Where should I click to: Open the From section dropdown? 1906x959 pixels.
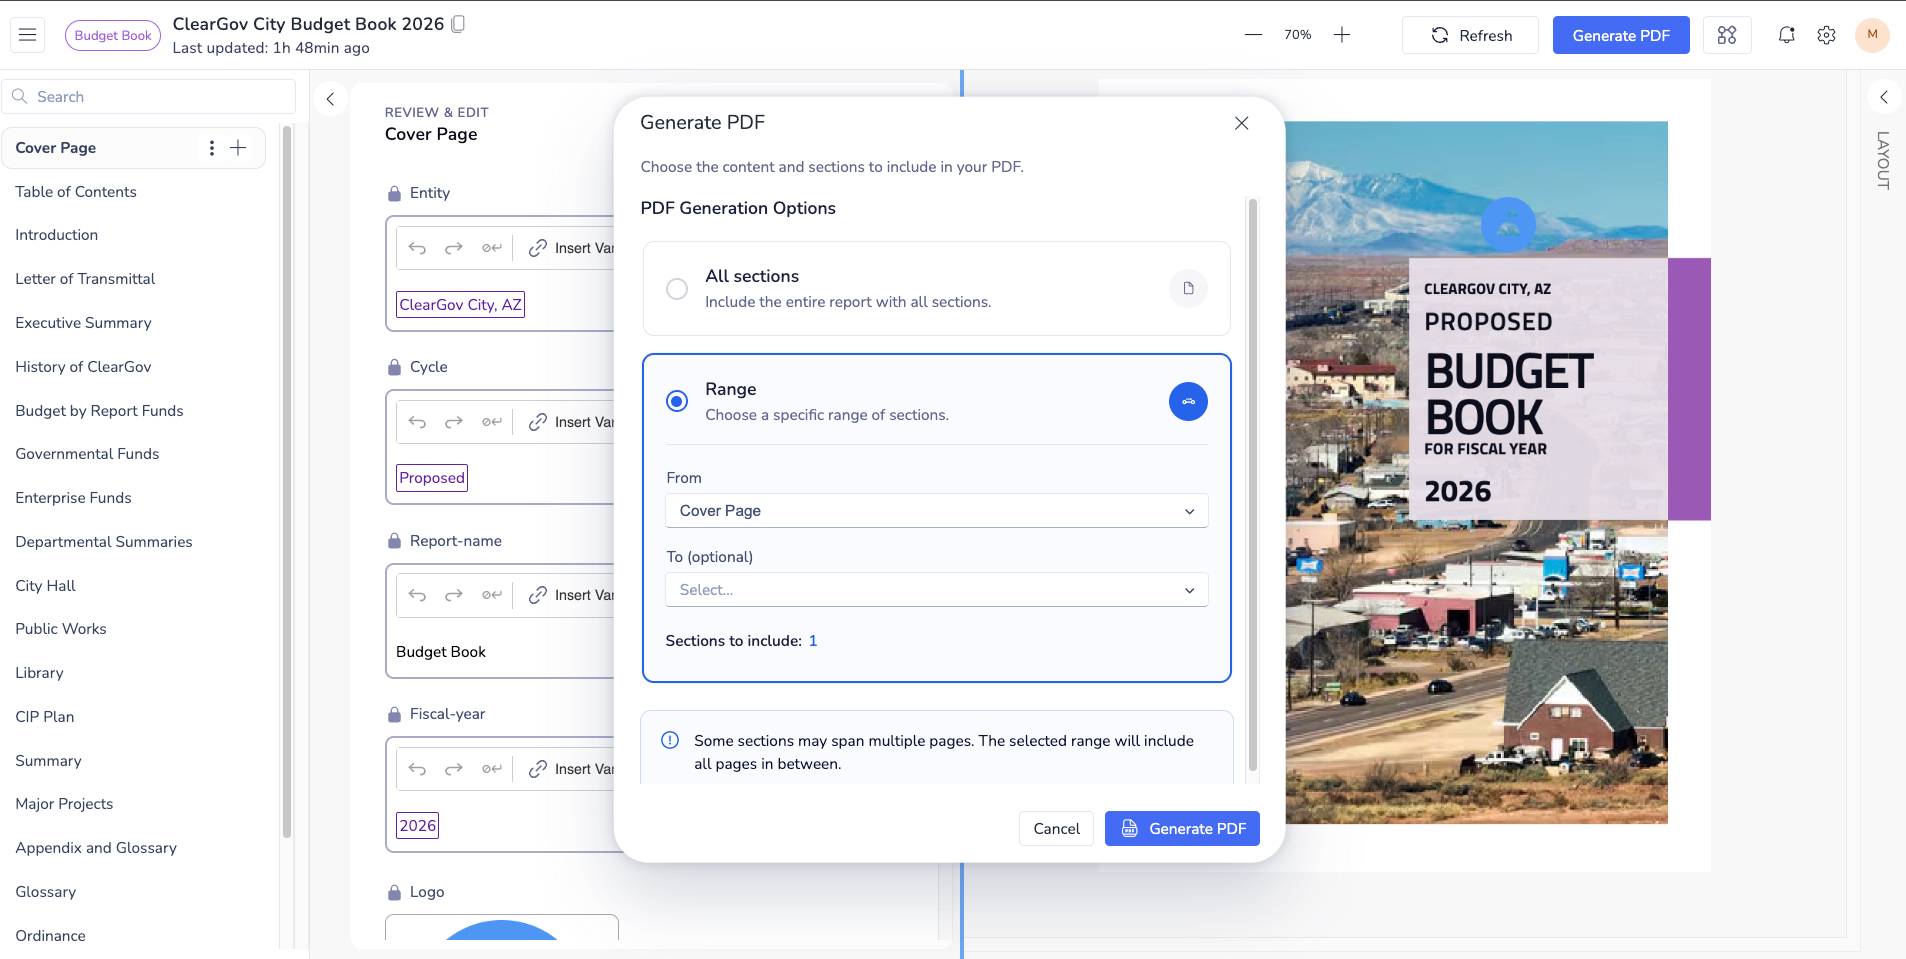(937, 511)
